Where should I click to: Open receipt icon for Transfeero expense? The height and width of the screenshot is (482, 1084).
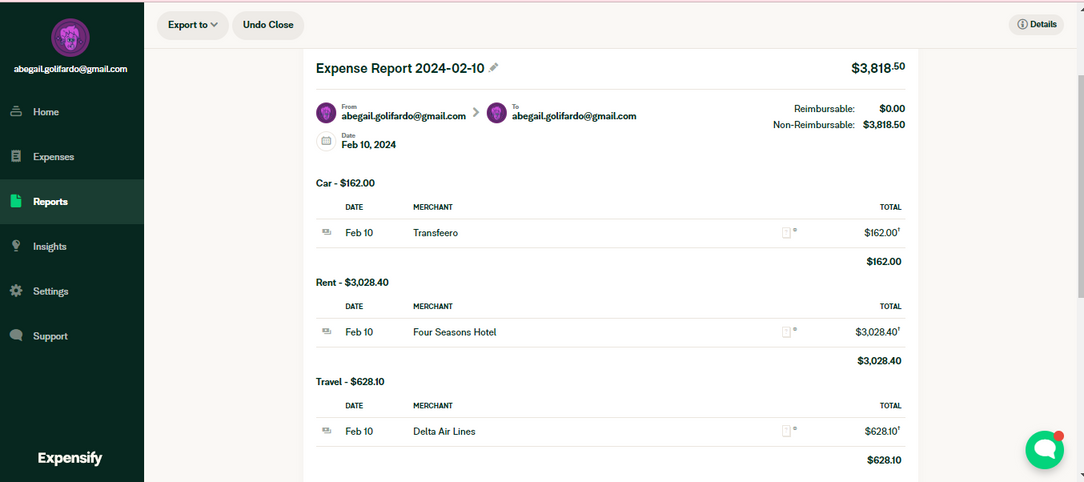point(786,233)
